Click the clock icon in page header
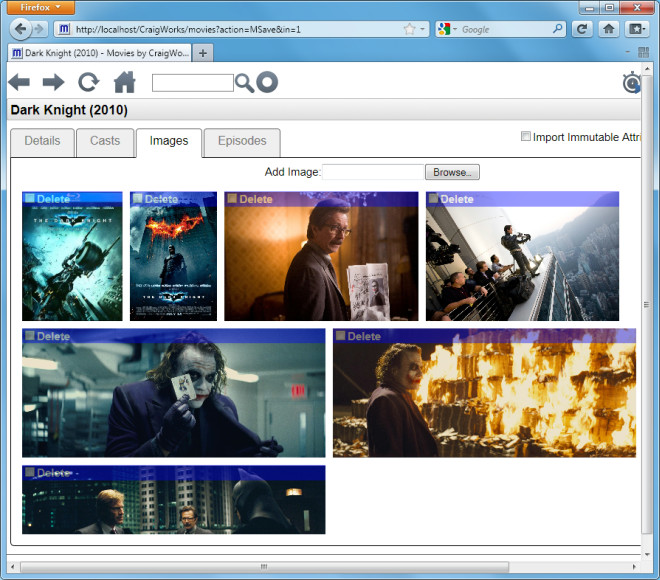Viewport: 660px width, 580px height. (632, 82)
